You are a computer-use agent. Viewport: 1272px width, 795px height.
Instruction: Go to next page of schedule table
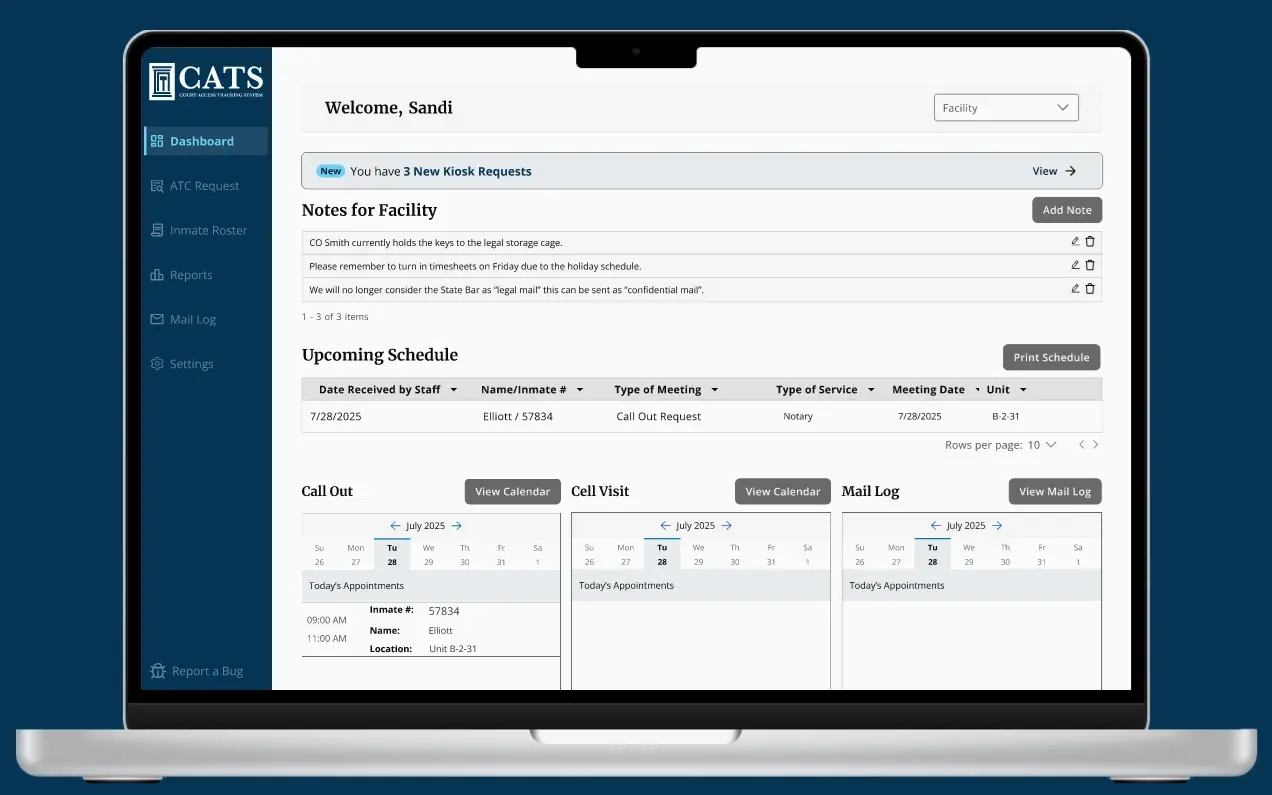(1096, 445)
